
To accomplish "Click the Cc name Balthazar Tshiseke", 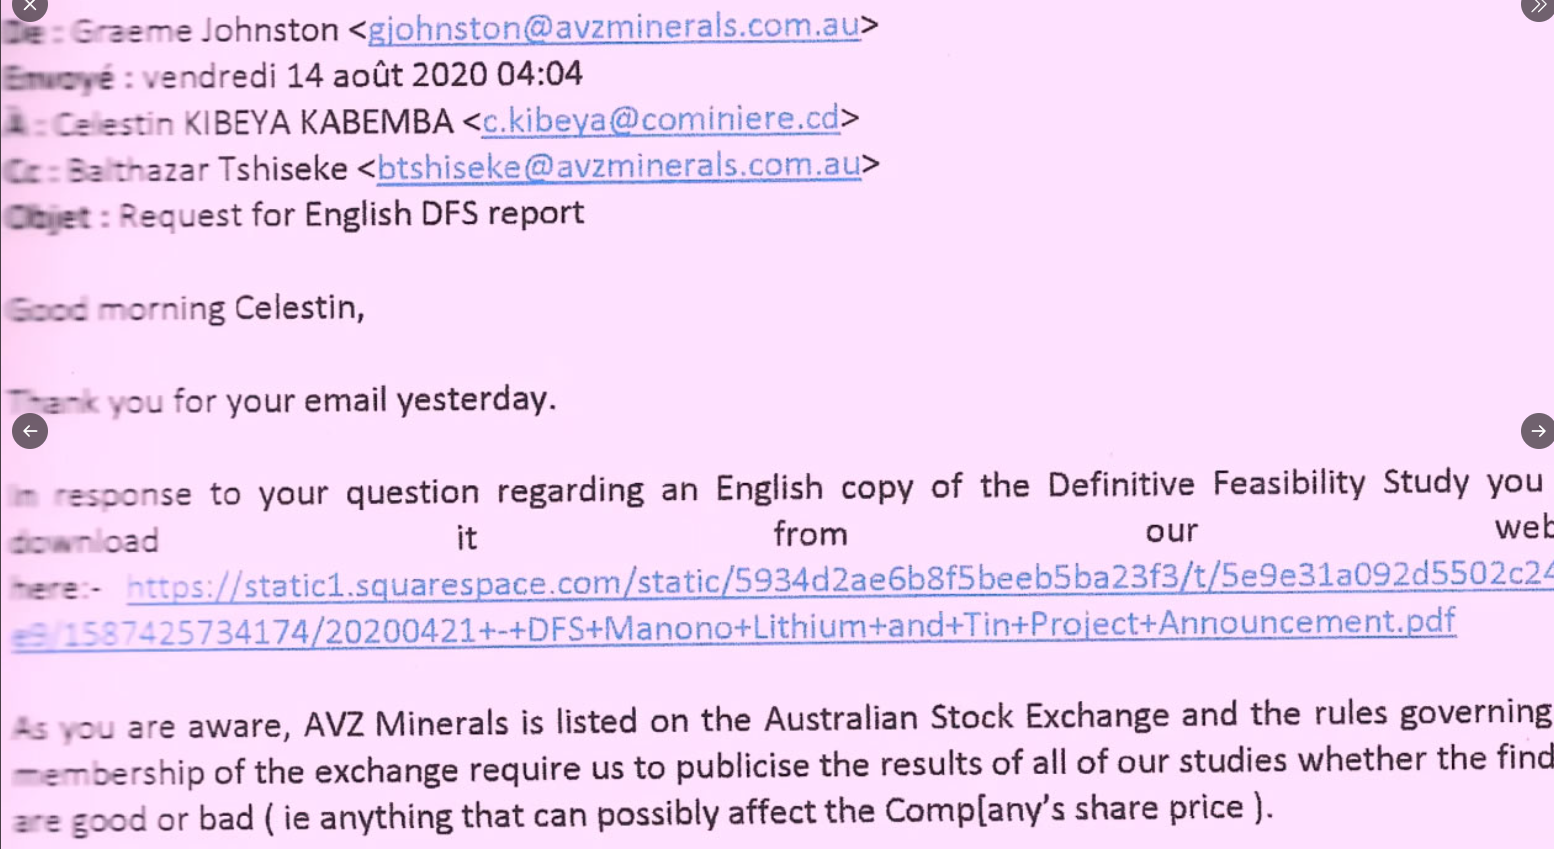I will coord(207,169).
